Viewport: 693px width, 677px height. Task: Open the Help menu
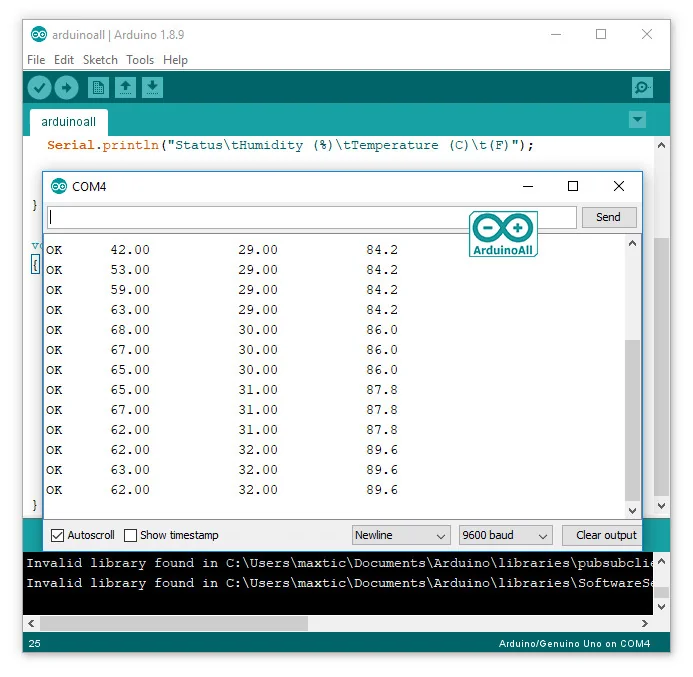[x=175, y=60]
